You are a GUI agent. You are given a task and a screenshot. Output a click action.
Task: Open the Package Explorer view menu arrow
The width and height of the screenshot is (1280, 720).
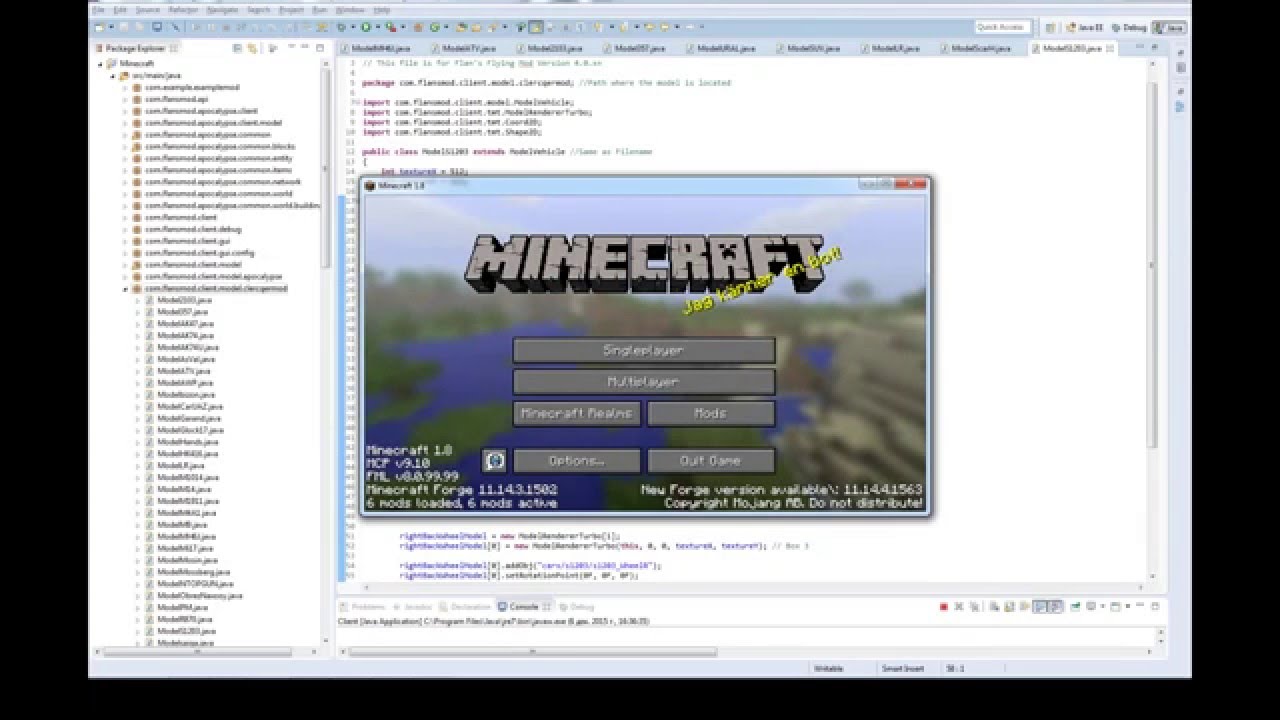(272, 48)
